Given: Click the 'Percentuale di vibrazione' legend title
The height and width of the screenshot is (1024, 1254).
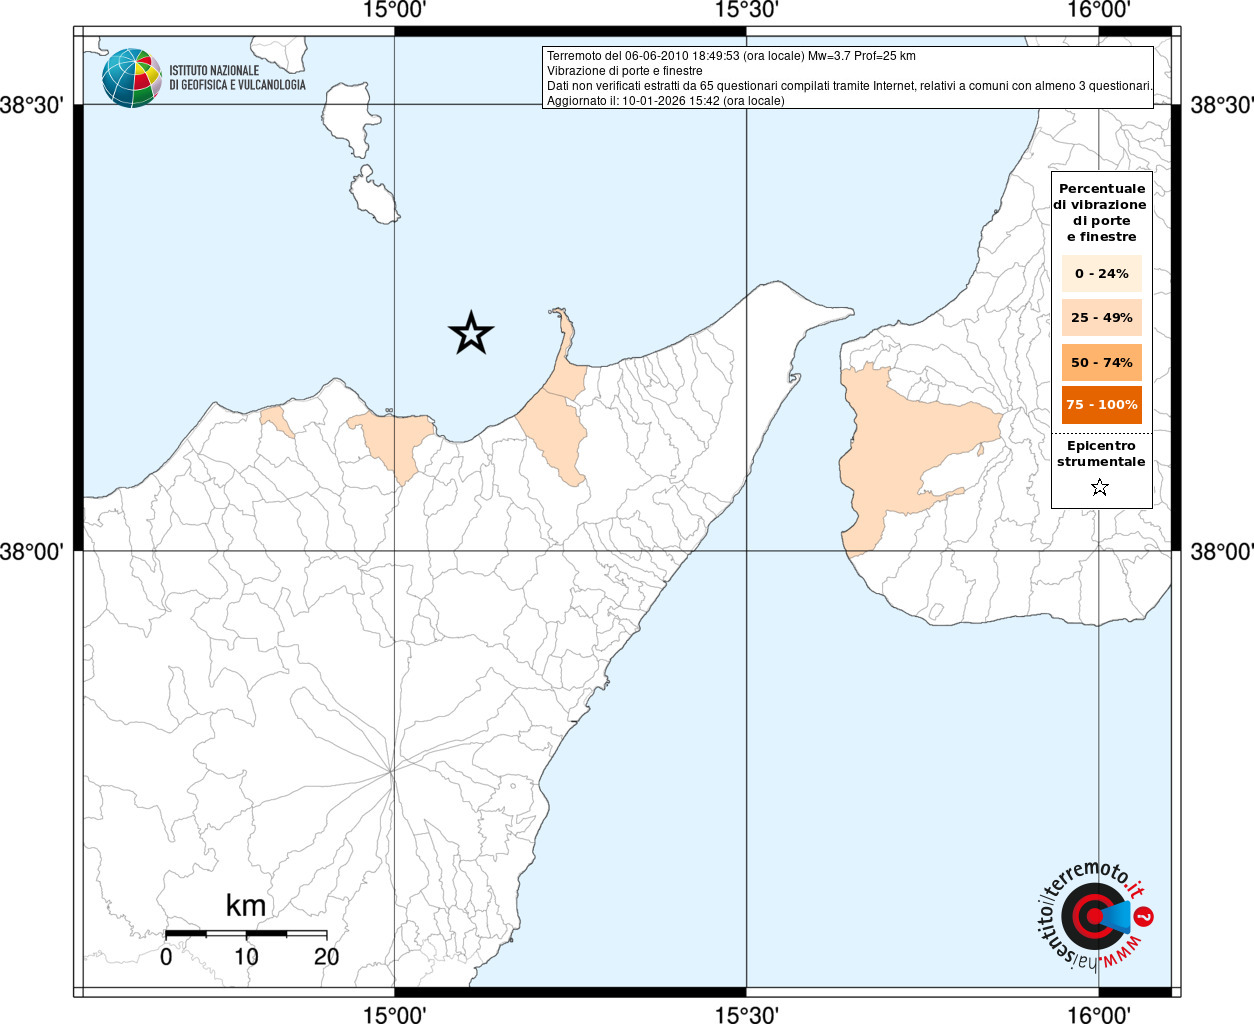Looking at the screenshot, I should pyautogui.click(x=1101, y=212).
